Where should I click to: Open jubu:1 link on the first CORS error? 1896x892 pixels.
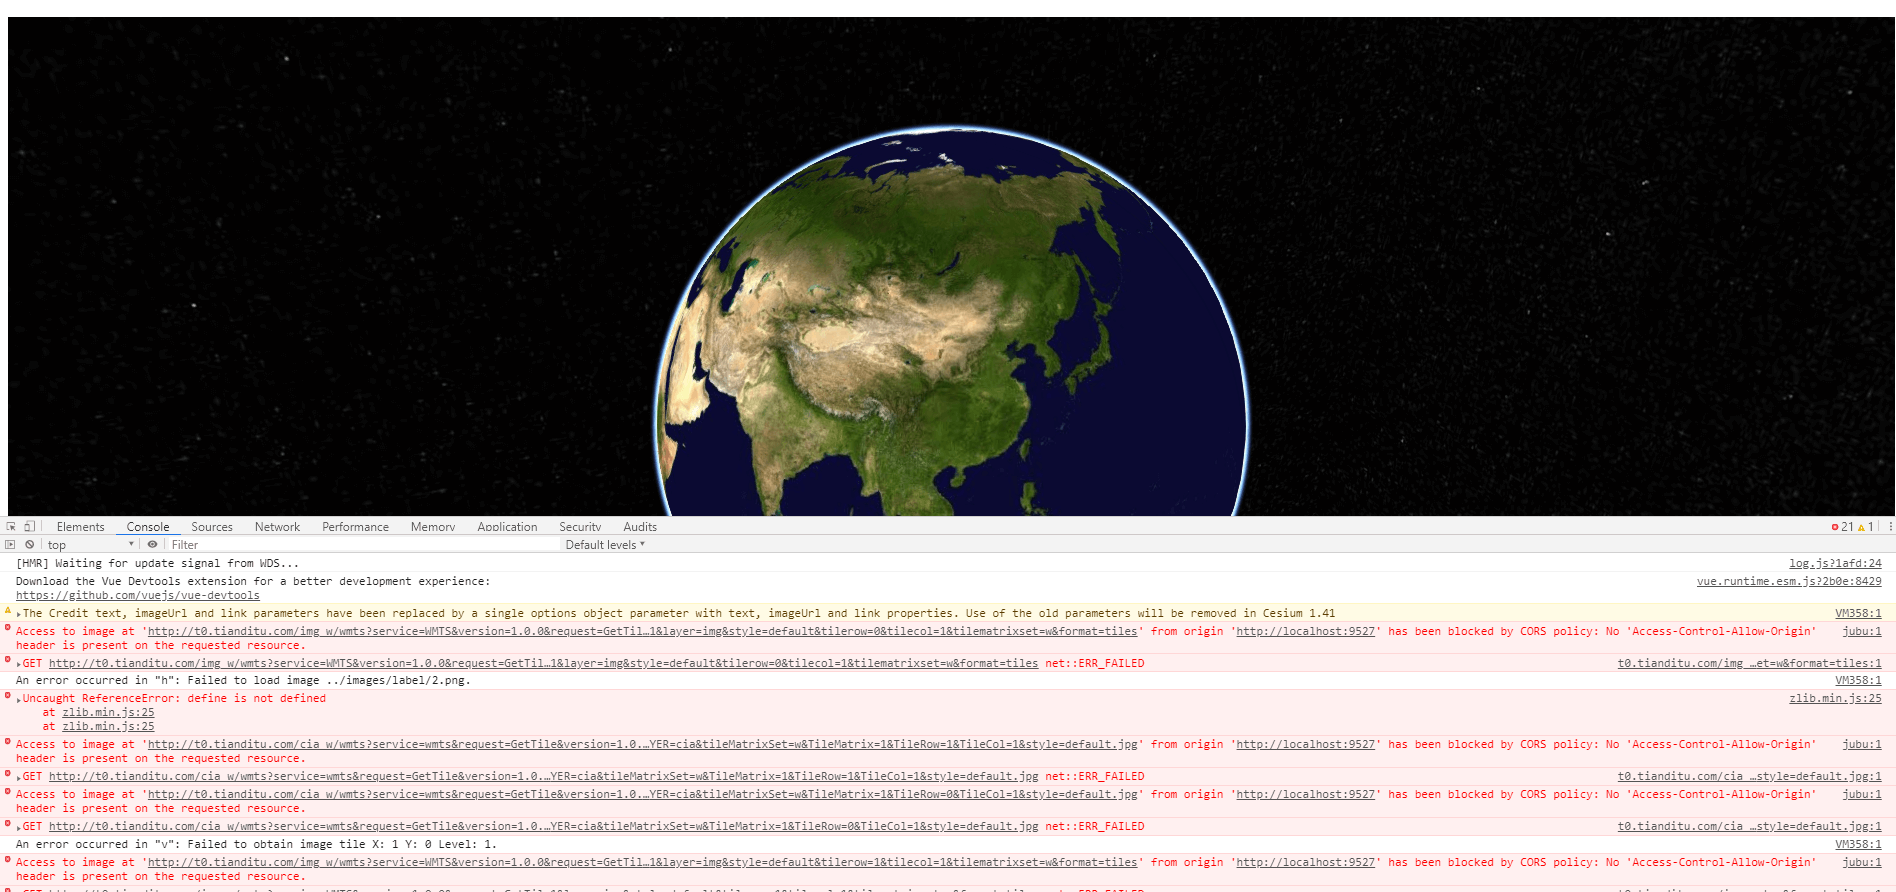(1862, 632)
